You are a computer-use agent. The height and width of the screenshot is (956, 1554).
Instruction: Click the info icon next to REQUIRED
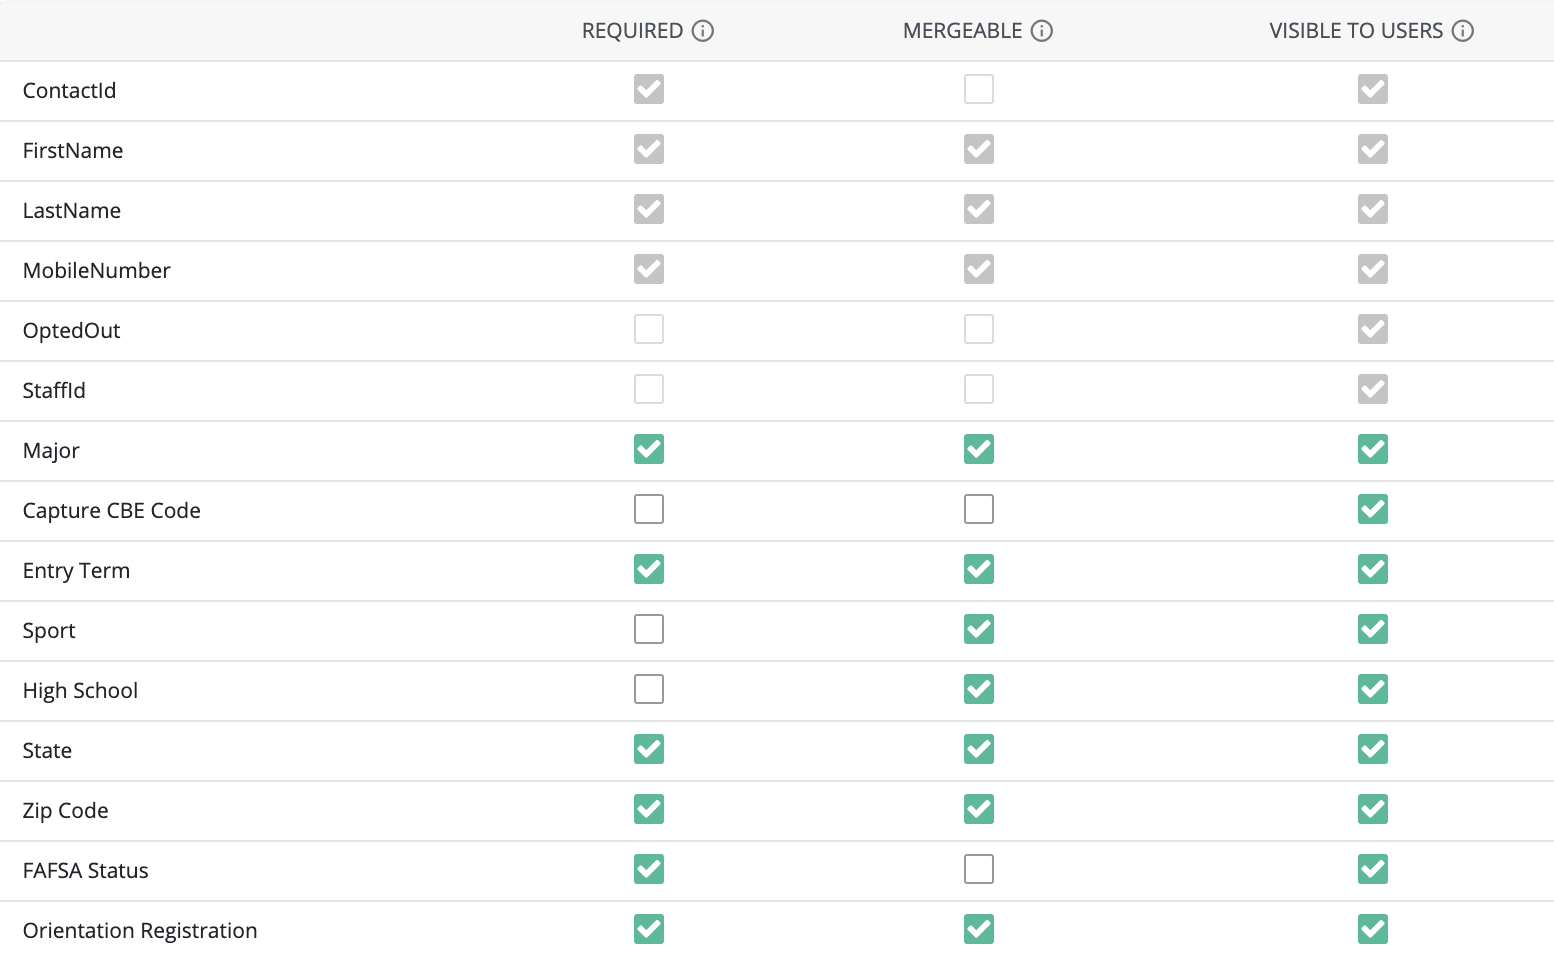coord(703,31)
